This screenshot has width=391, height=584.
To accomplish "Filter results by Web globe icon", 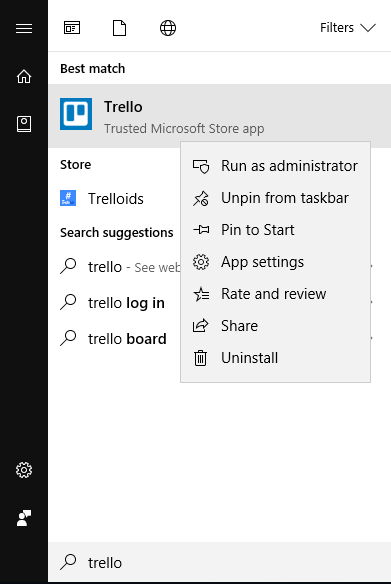I will pyautogui.click(x=168, y=28).
